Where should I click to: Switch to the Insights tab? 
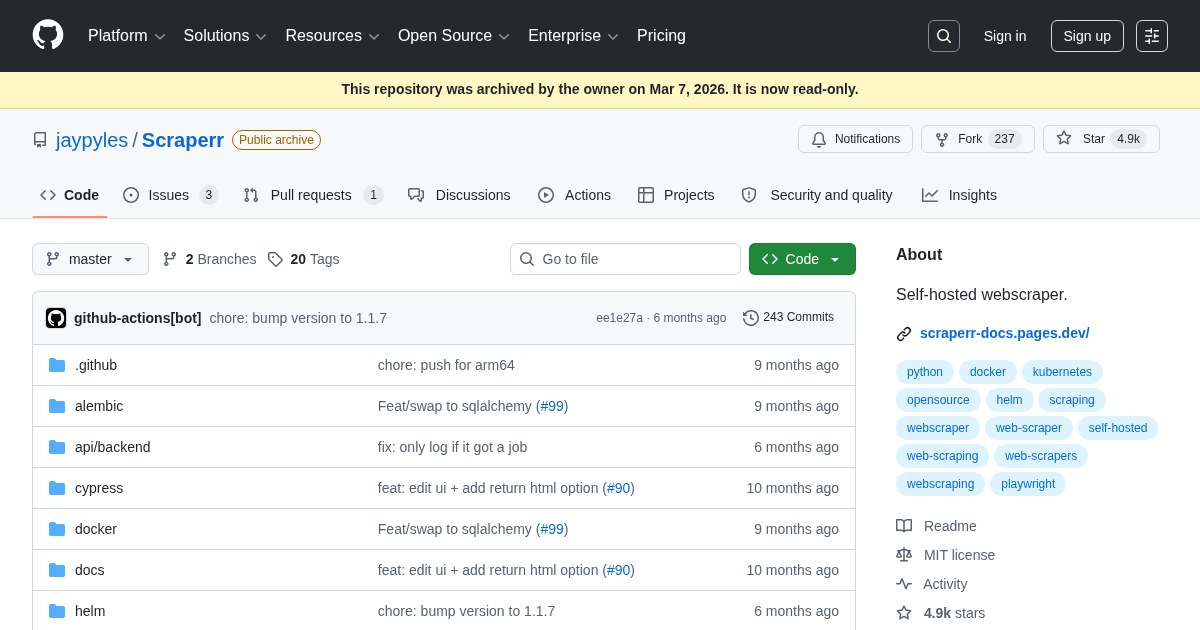point(959,195)
